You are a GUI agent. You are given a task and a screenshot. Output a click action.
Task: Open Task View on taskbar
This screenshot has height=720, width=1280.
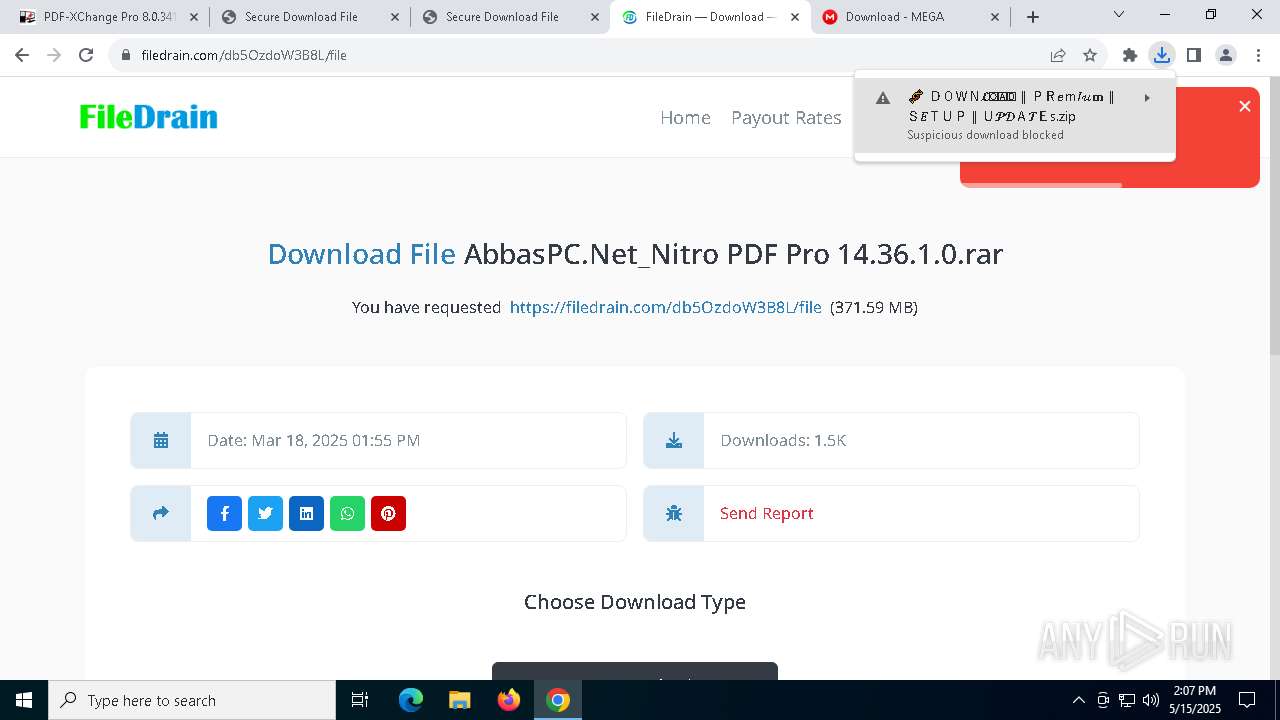click(x=360, y=700)
